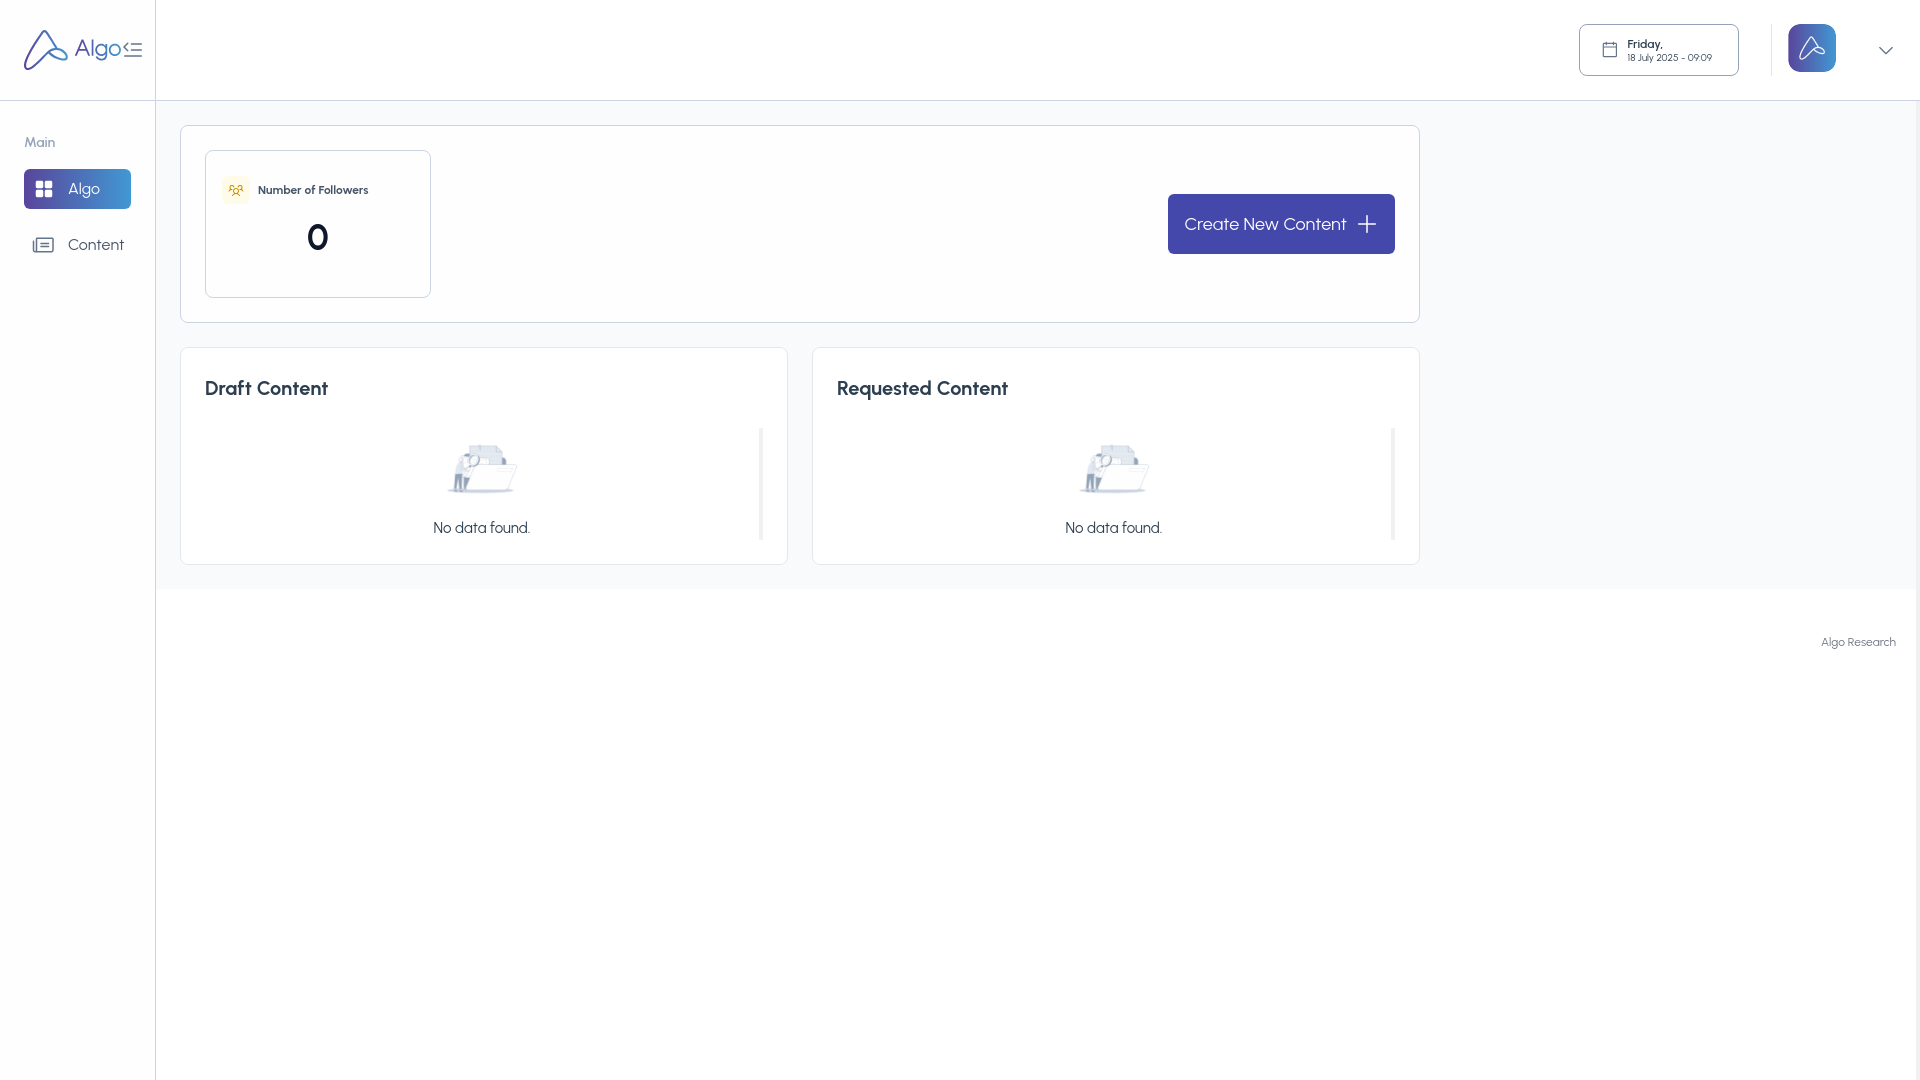This screenshot has height=1080, width=1920.
Task: Open the Algo dashboard menu item
Action: (x=77, y=189)
